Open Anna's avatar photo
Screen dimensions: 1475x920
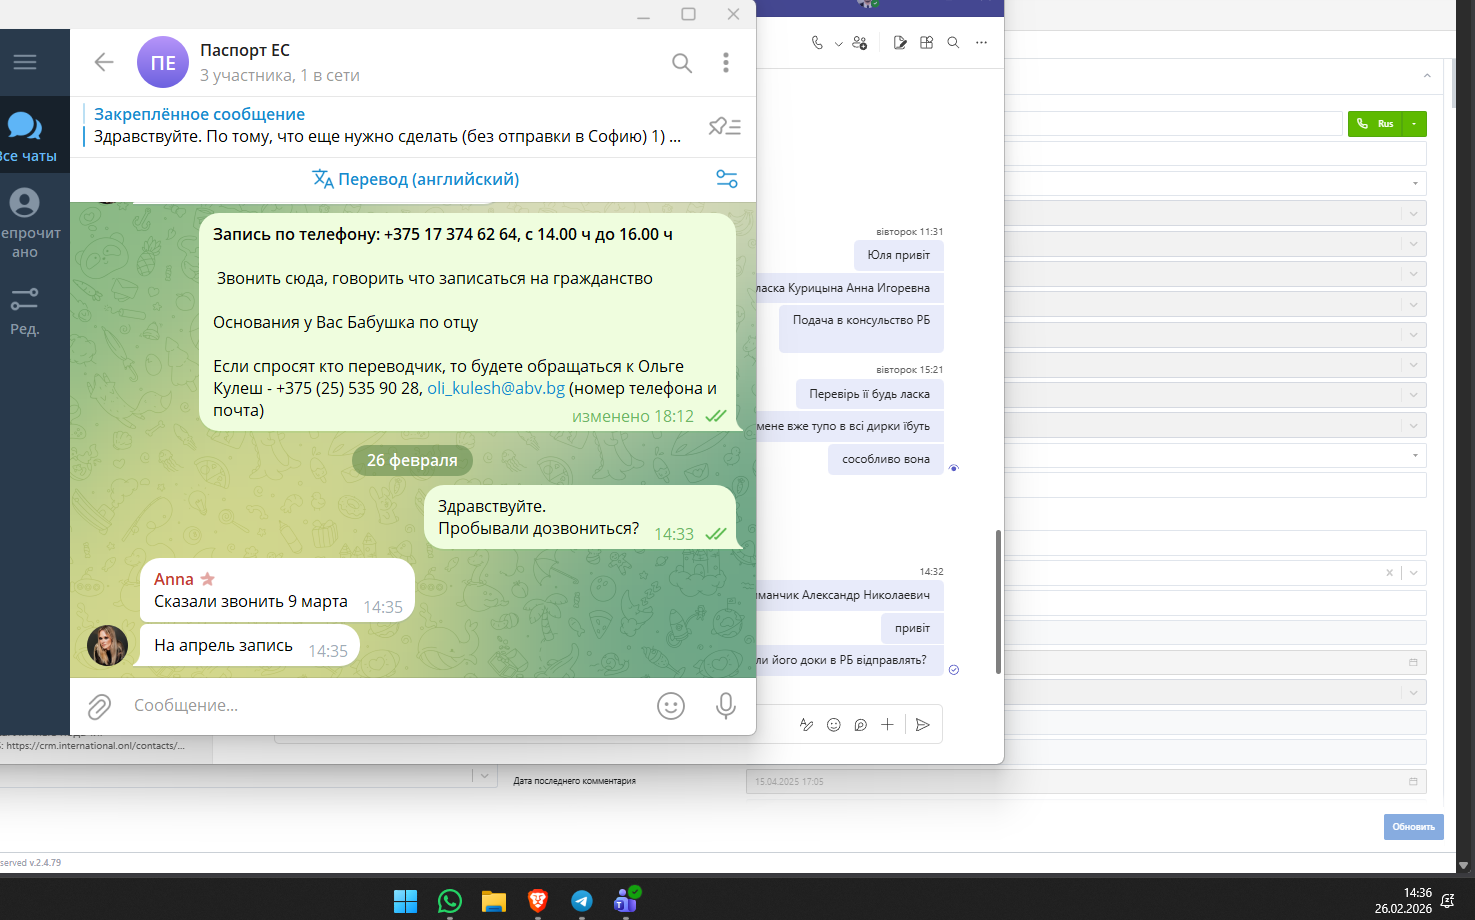click(x=108, y=646)
